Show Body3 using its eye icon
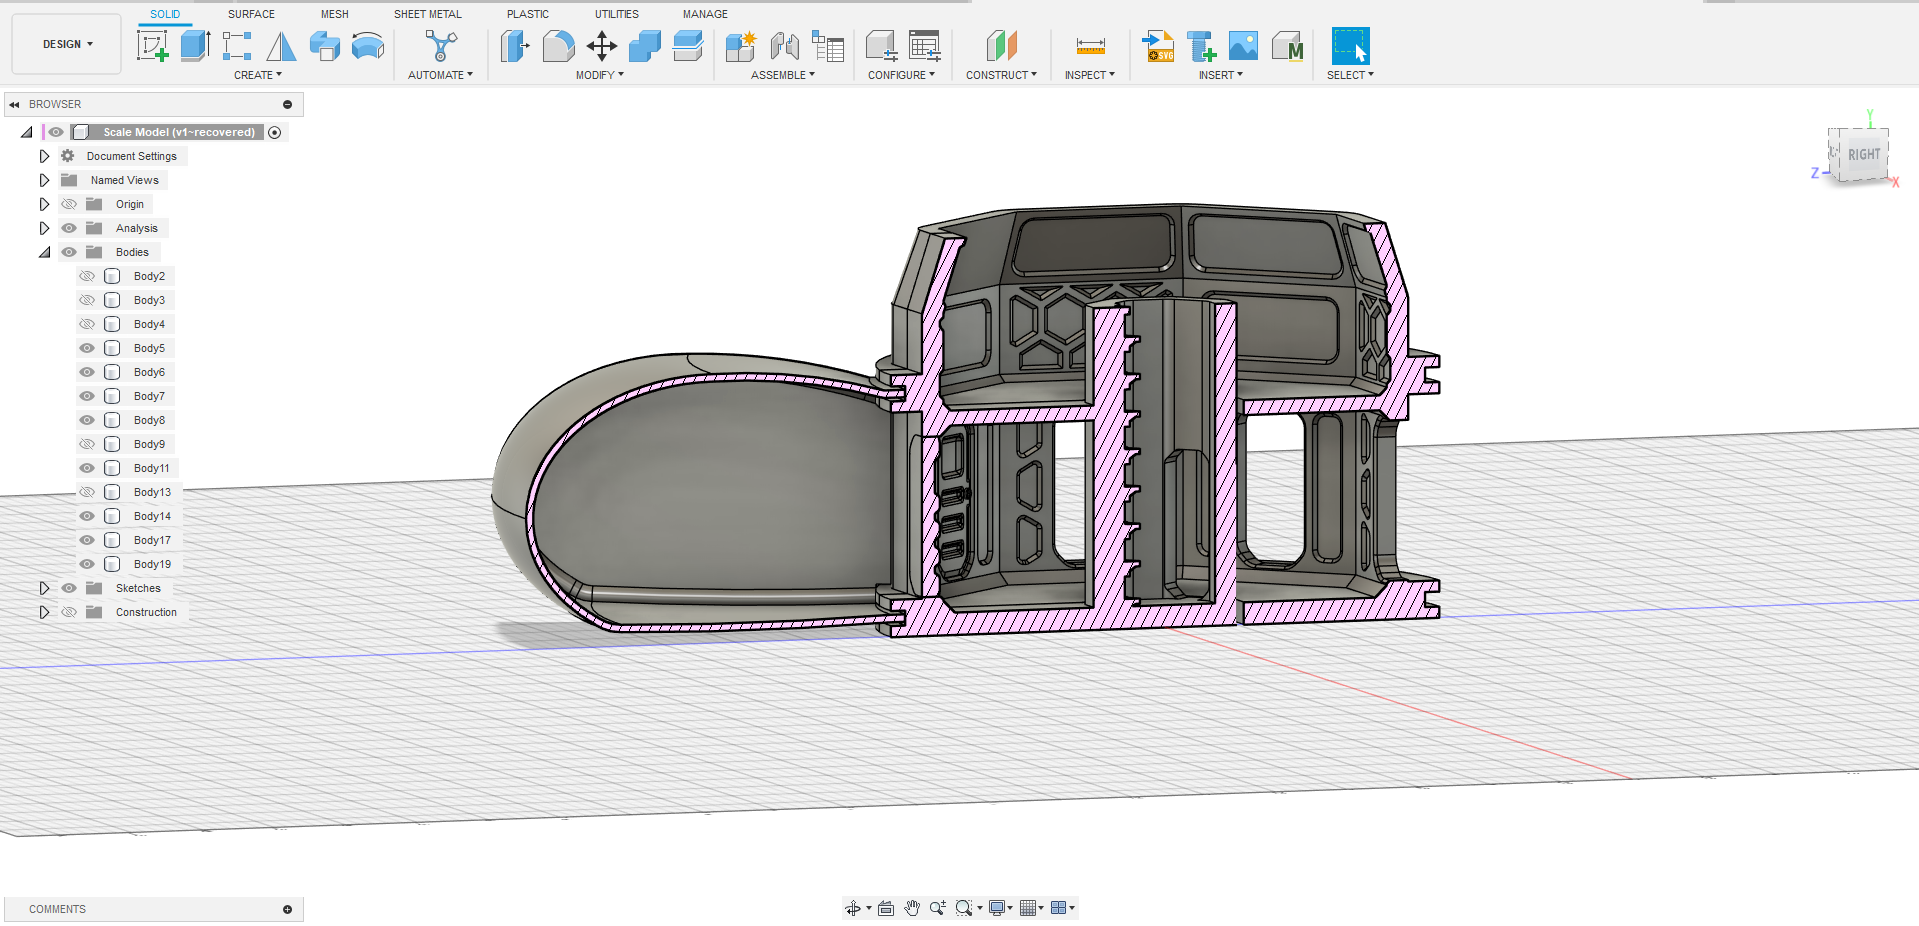 [87, 300]
